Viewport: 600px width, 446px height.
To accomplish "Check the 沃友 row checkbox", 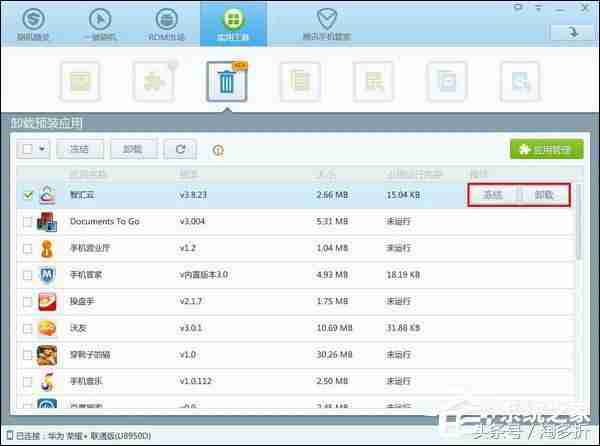I will [28, 328].
